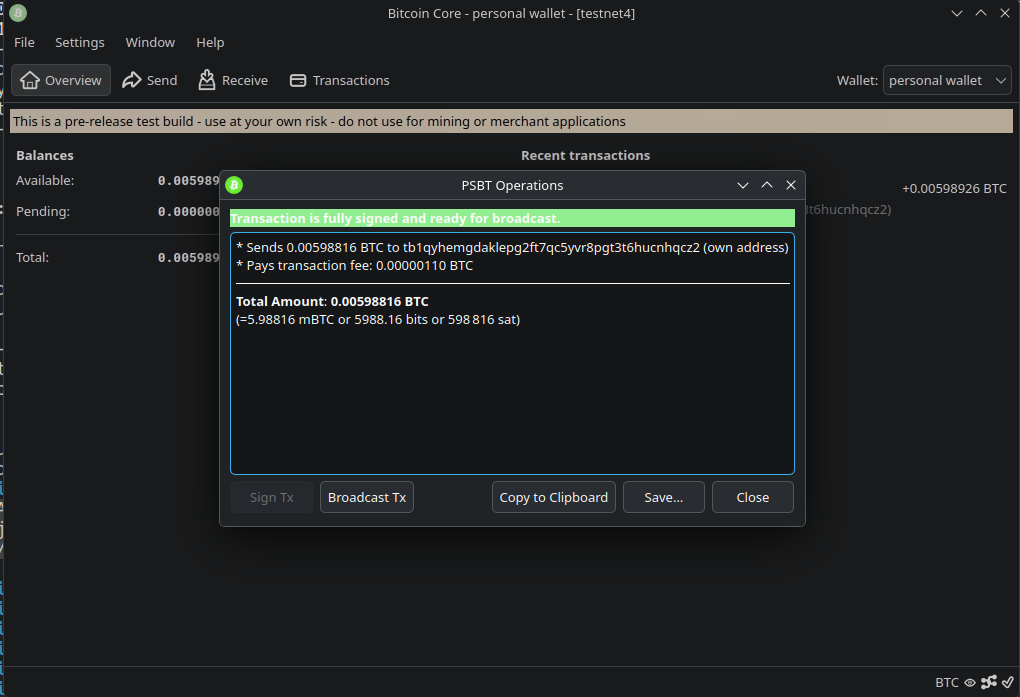
Task: Click the PSBT dialog Bitcoin icon
Action: [x=234, y=185]
